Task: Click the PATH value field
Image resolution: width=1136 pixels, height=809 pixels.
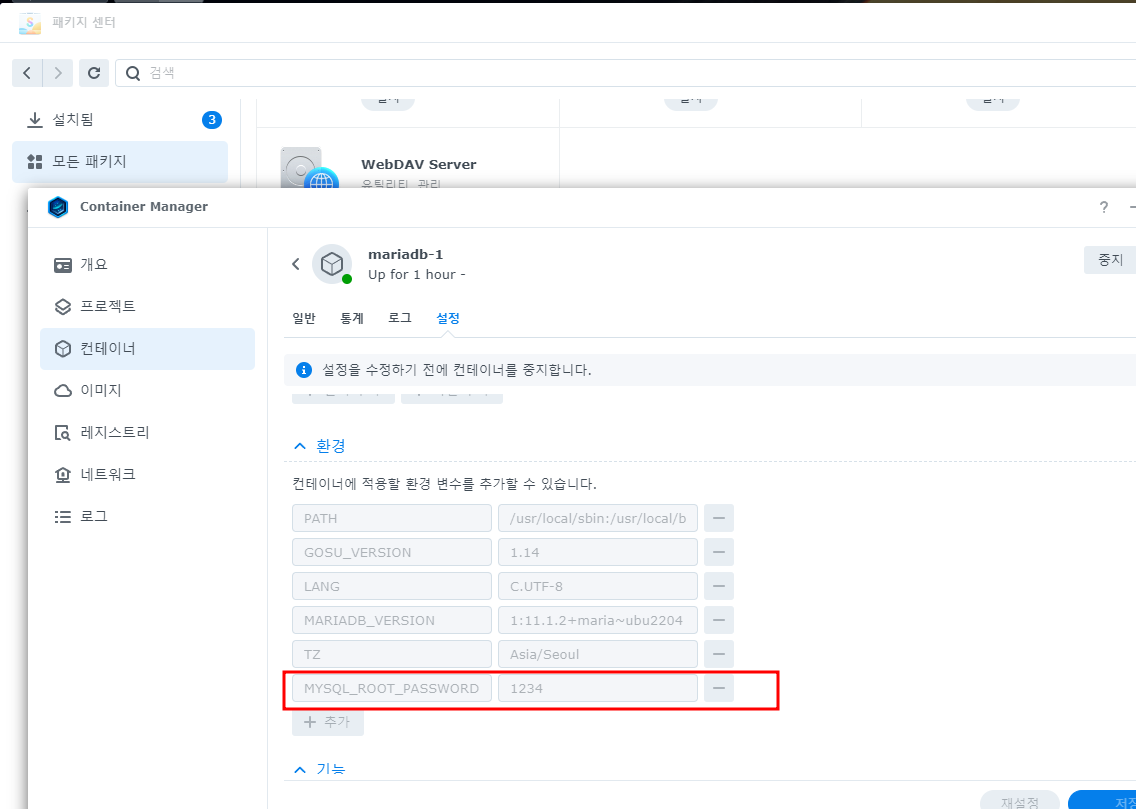Action: click(x=598, y=519)
